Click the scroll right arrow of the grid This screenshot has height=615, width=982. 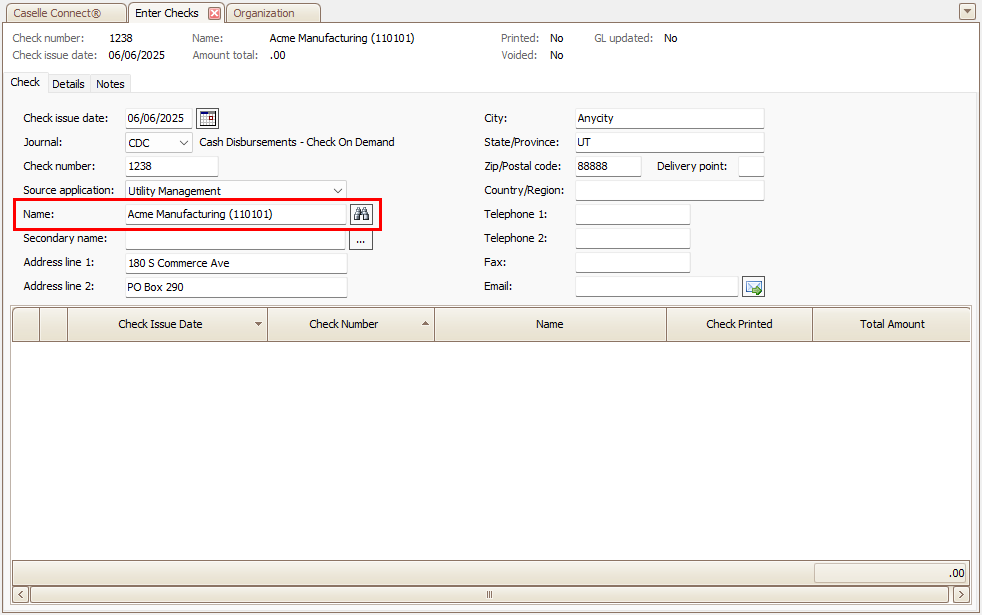(962, 594)
